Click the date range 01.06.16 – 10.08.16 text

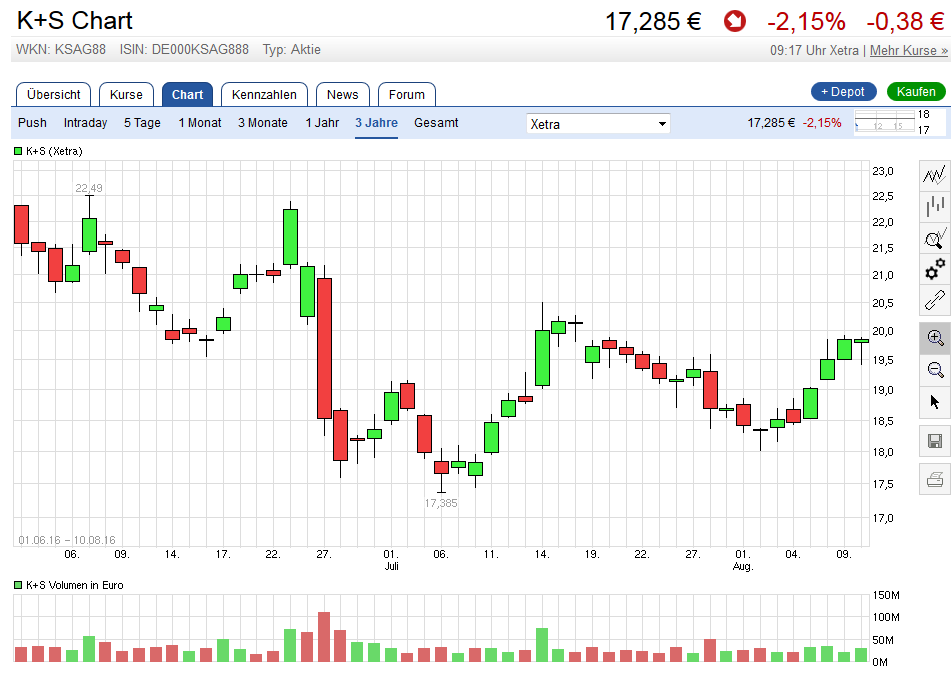[x=67, y=540]
